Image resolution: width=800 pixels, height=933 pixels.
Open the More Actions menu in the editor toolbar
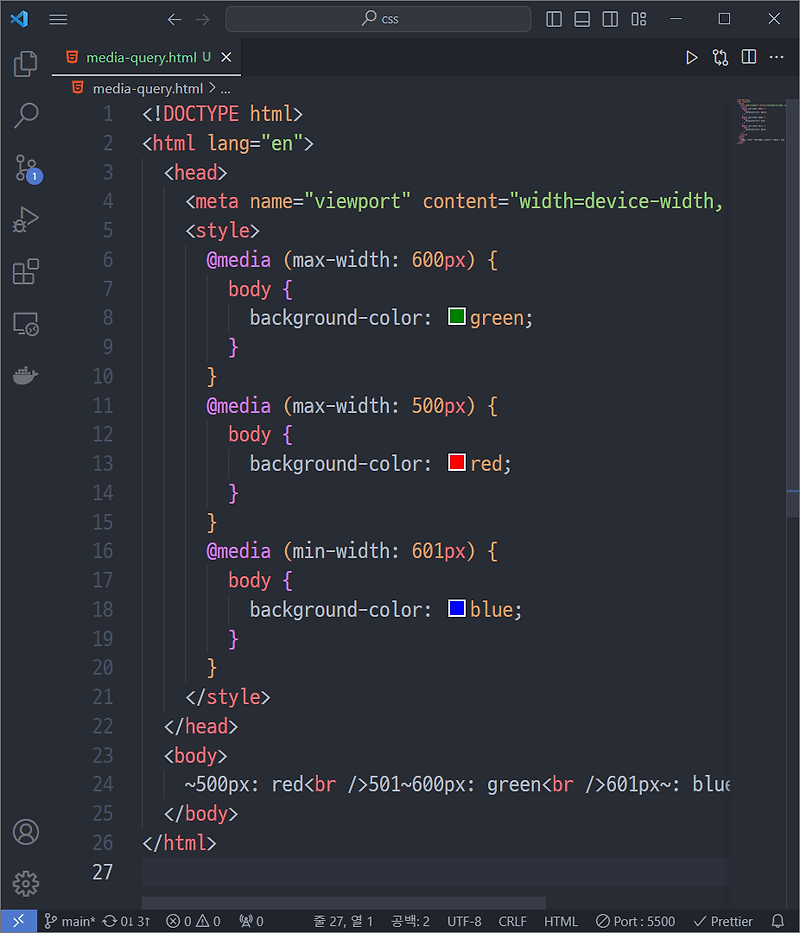[x=777, y=57]
